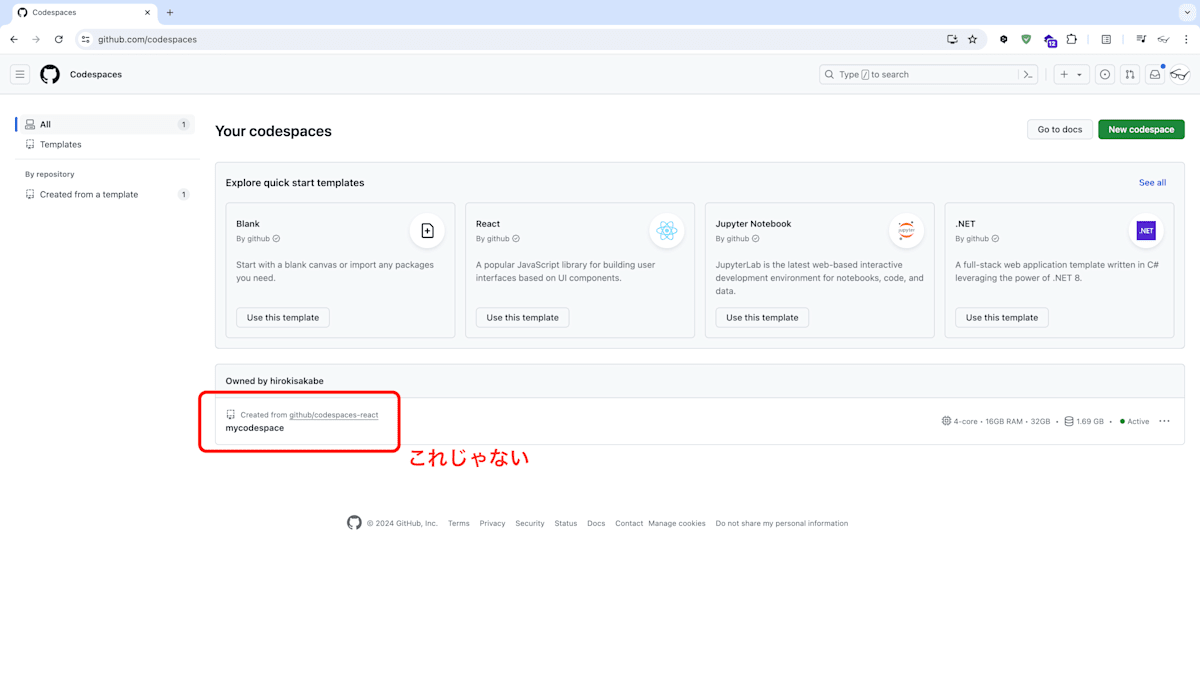Open the three-dot options for mycodespace
1200x675 pixels.
click(x=1164, y=421)
